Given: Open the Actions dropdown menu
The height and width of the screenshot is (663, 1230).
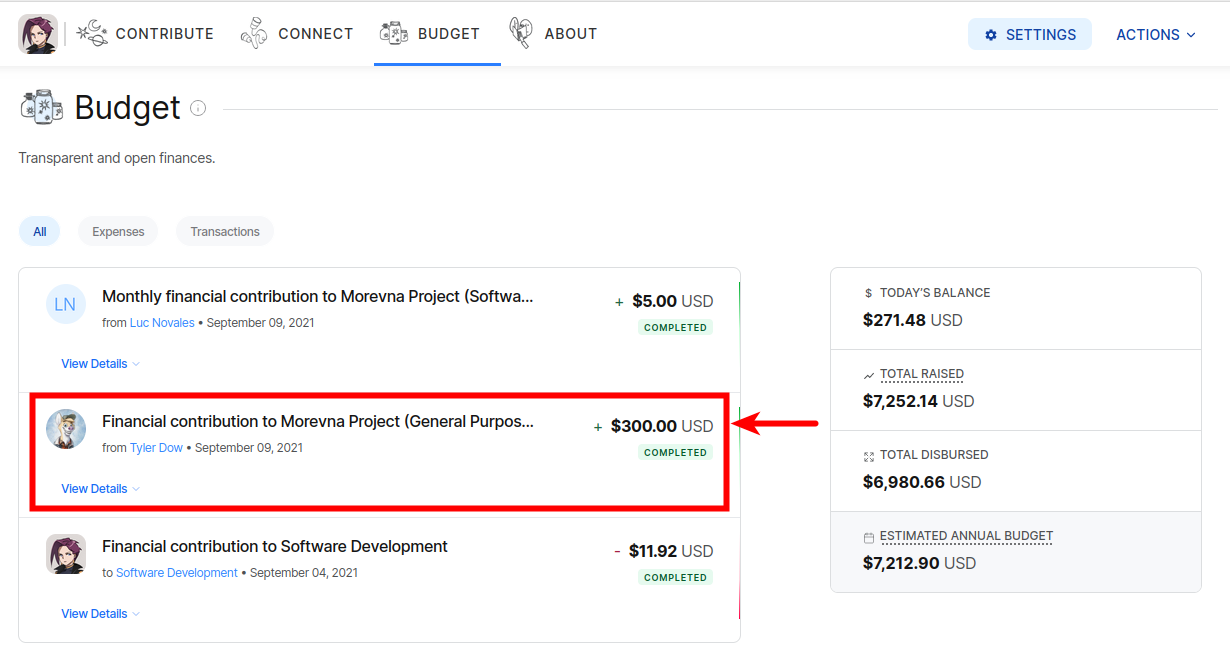Looking at the screenshot, I should (x=1156, y=34).
